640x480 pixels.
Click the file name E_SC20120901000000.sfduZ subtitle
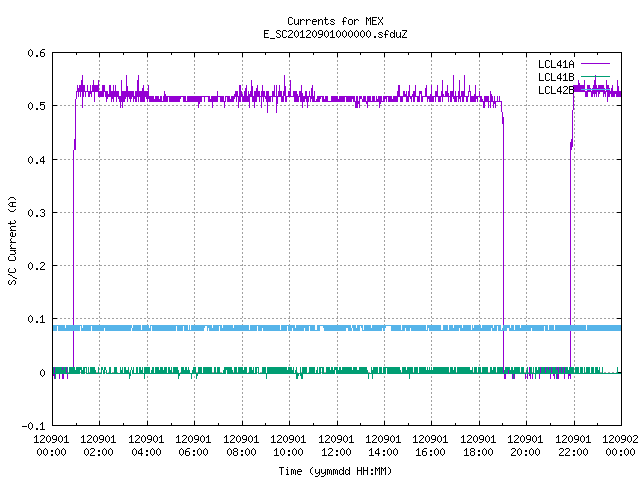tap(335, 34)
